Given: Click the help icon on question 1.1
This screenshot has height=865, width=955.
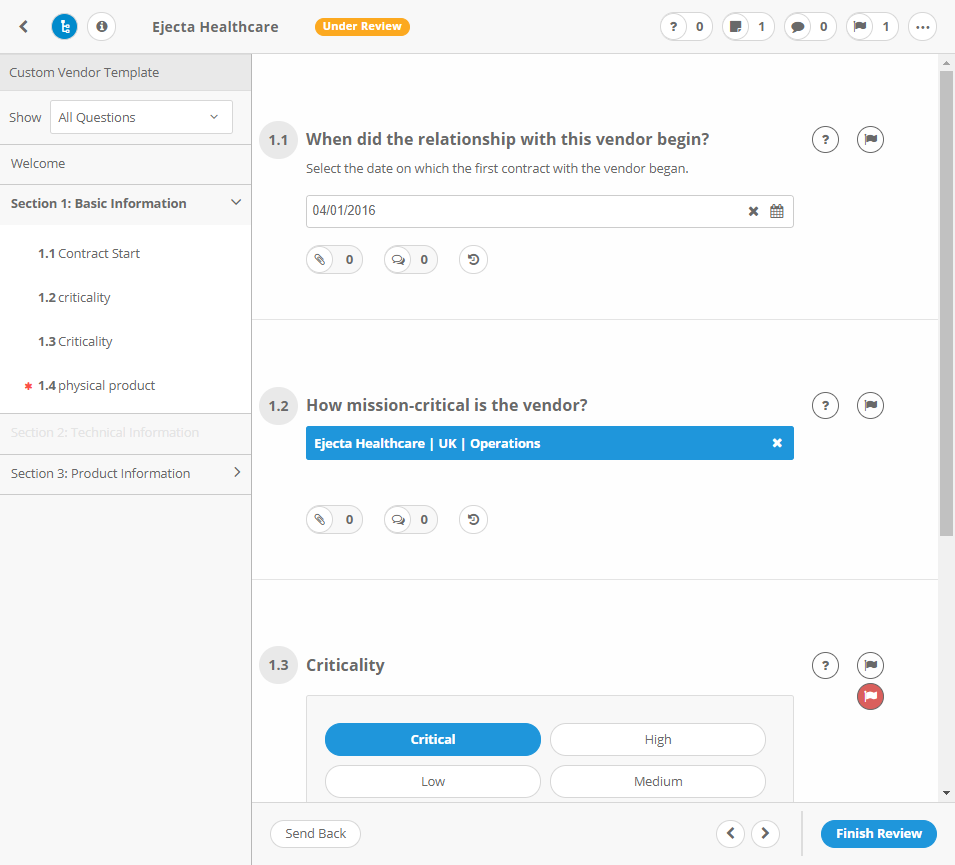Looking at the screenshot, I should coord(825,139).
